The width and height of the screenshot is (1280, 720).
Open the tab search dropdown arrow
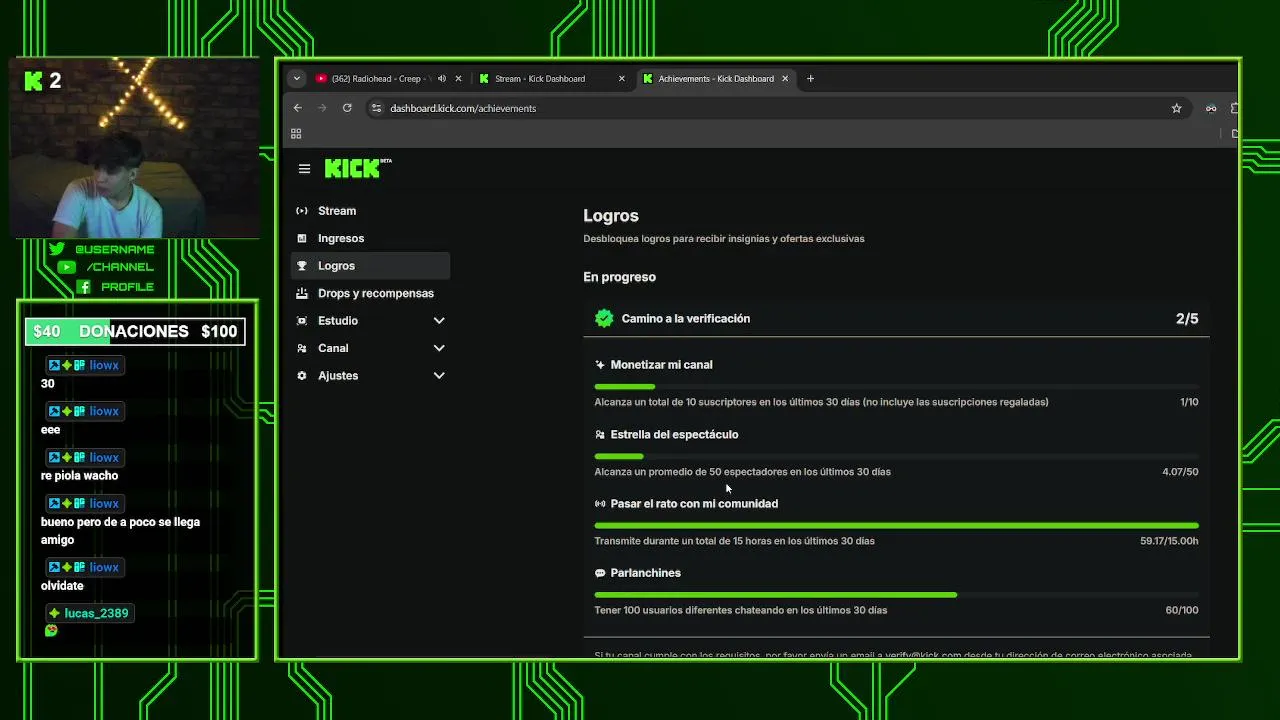click(296, 79)
